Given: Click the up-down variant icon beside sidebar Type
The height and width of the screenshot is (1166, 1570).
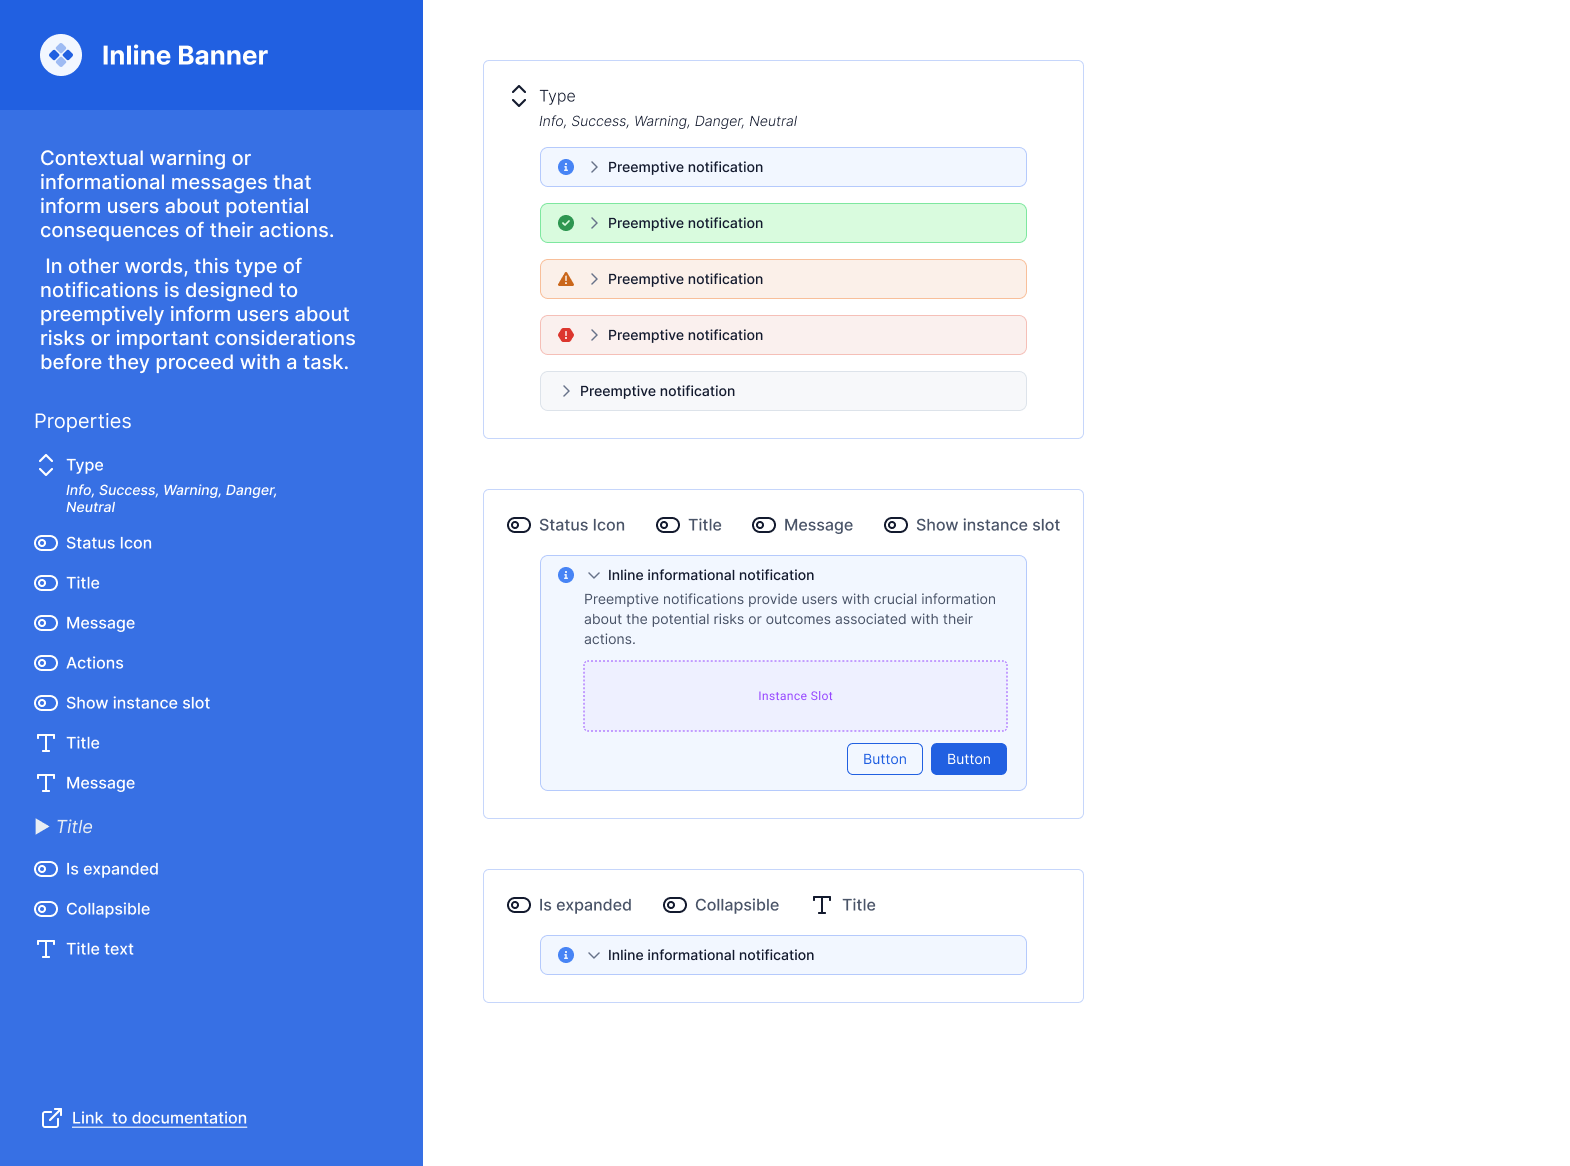Looking at the screenshot, I should pyautogui.click(x=46, y=465).
